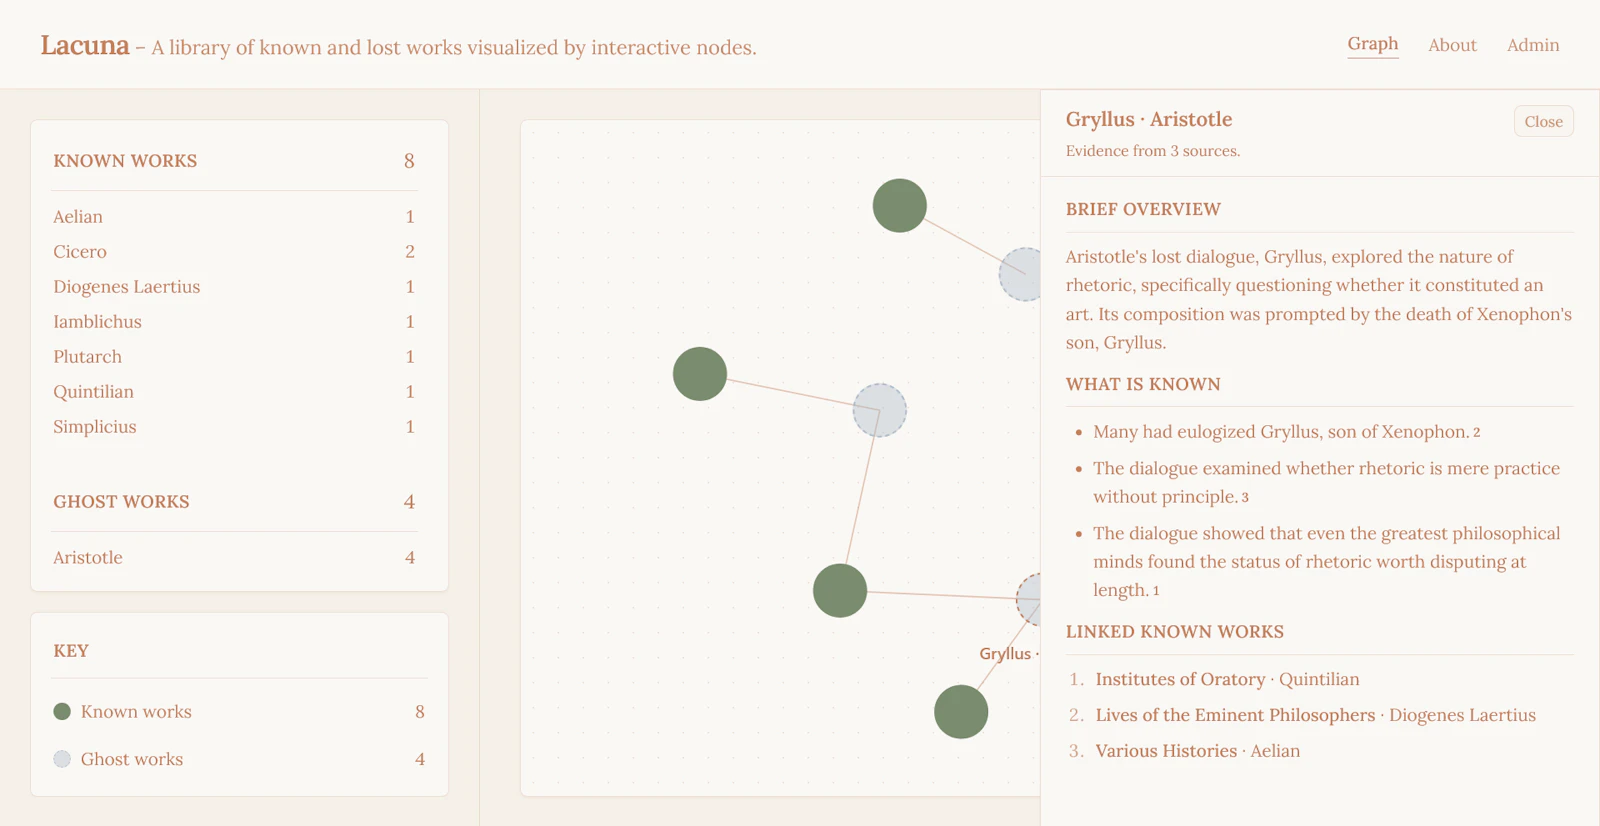Screen dimensions: 1600x826
Task: Select the green node at the graph bottom
Action: (960, 711)
